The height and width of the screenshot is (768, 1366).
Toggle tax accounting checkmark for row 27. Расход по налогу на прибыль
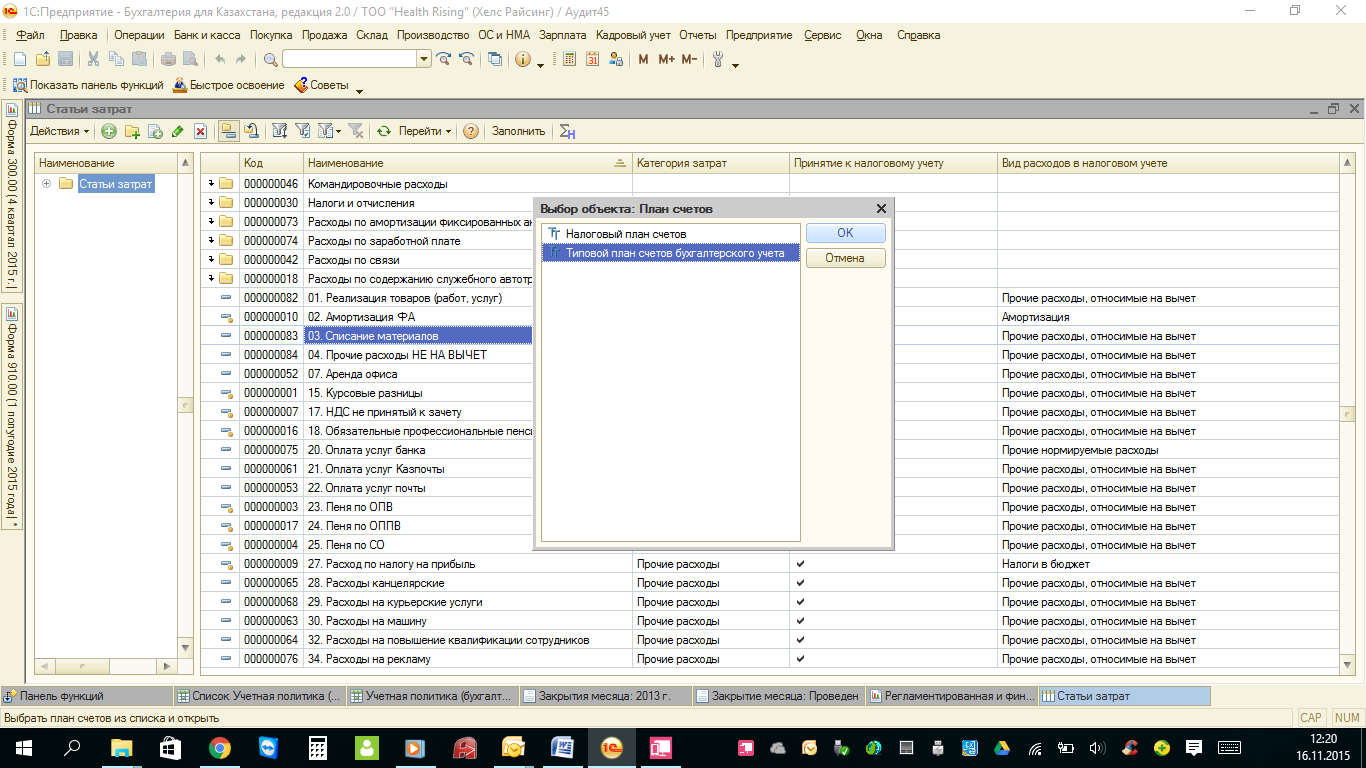pos(800,564)
